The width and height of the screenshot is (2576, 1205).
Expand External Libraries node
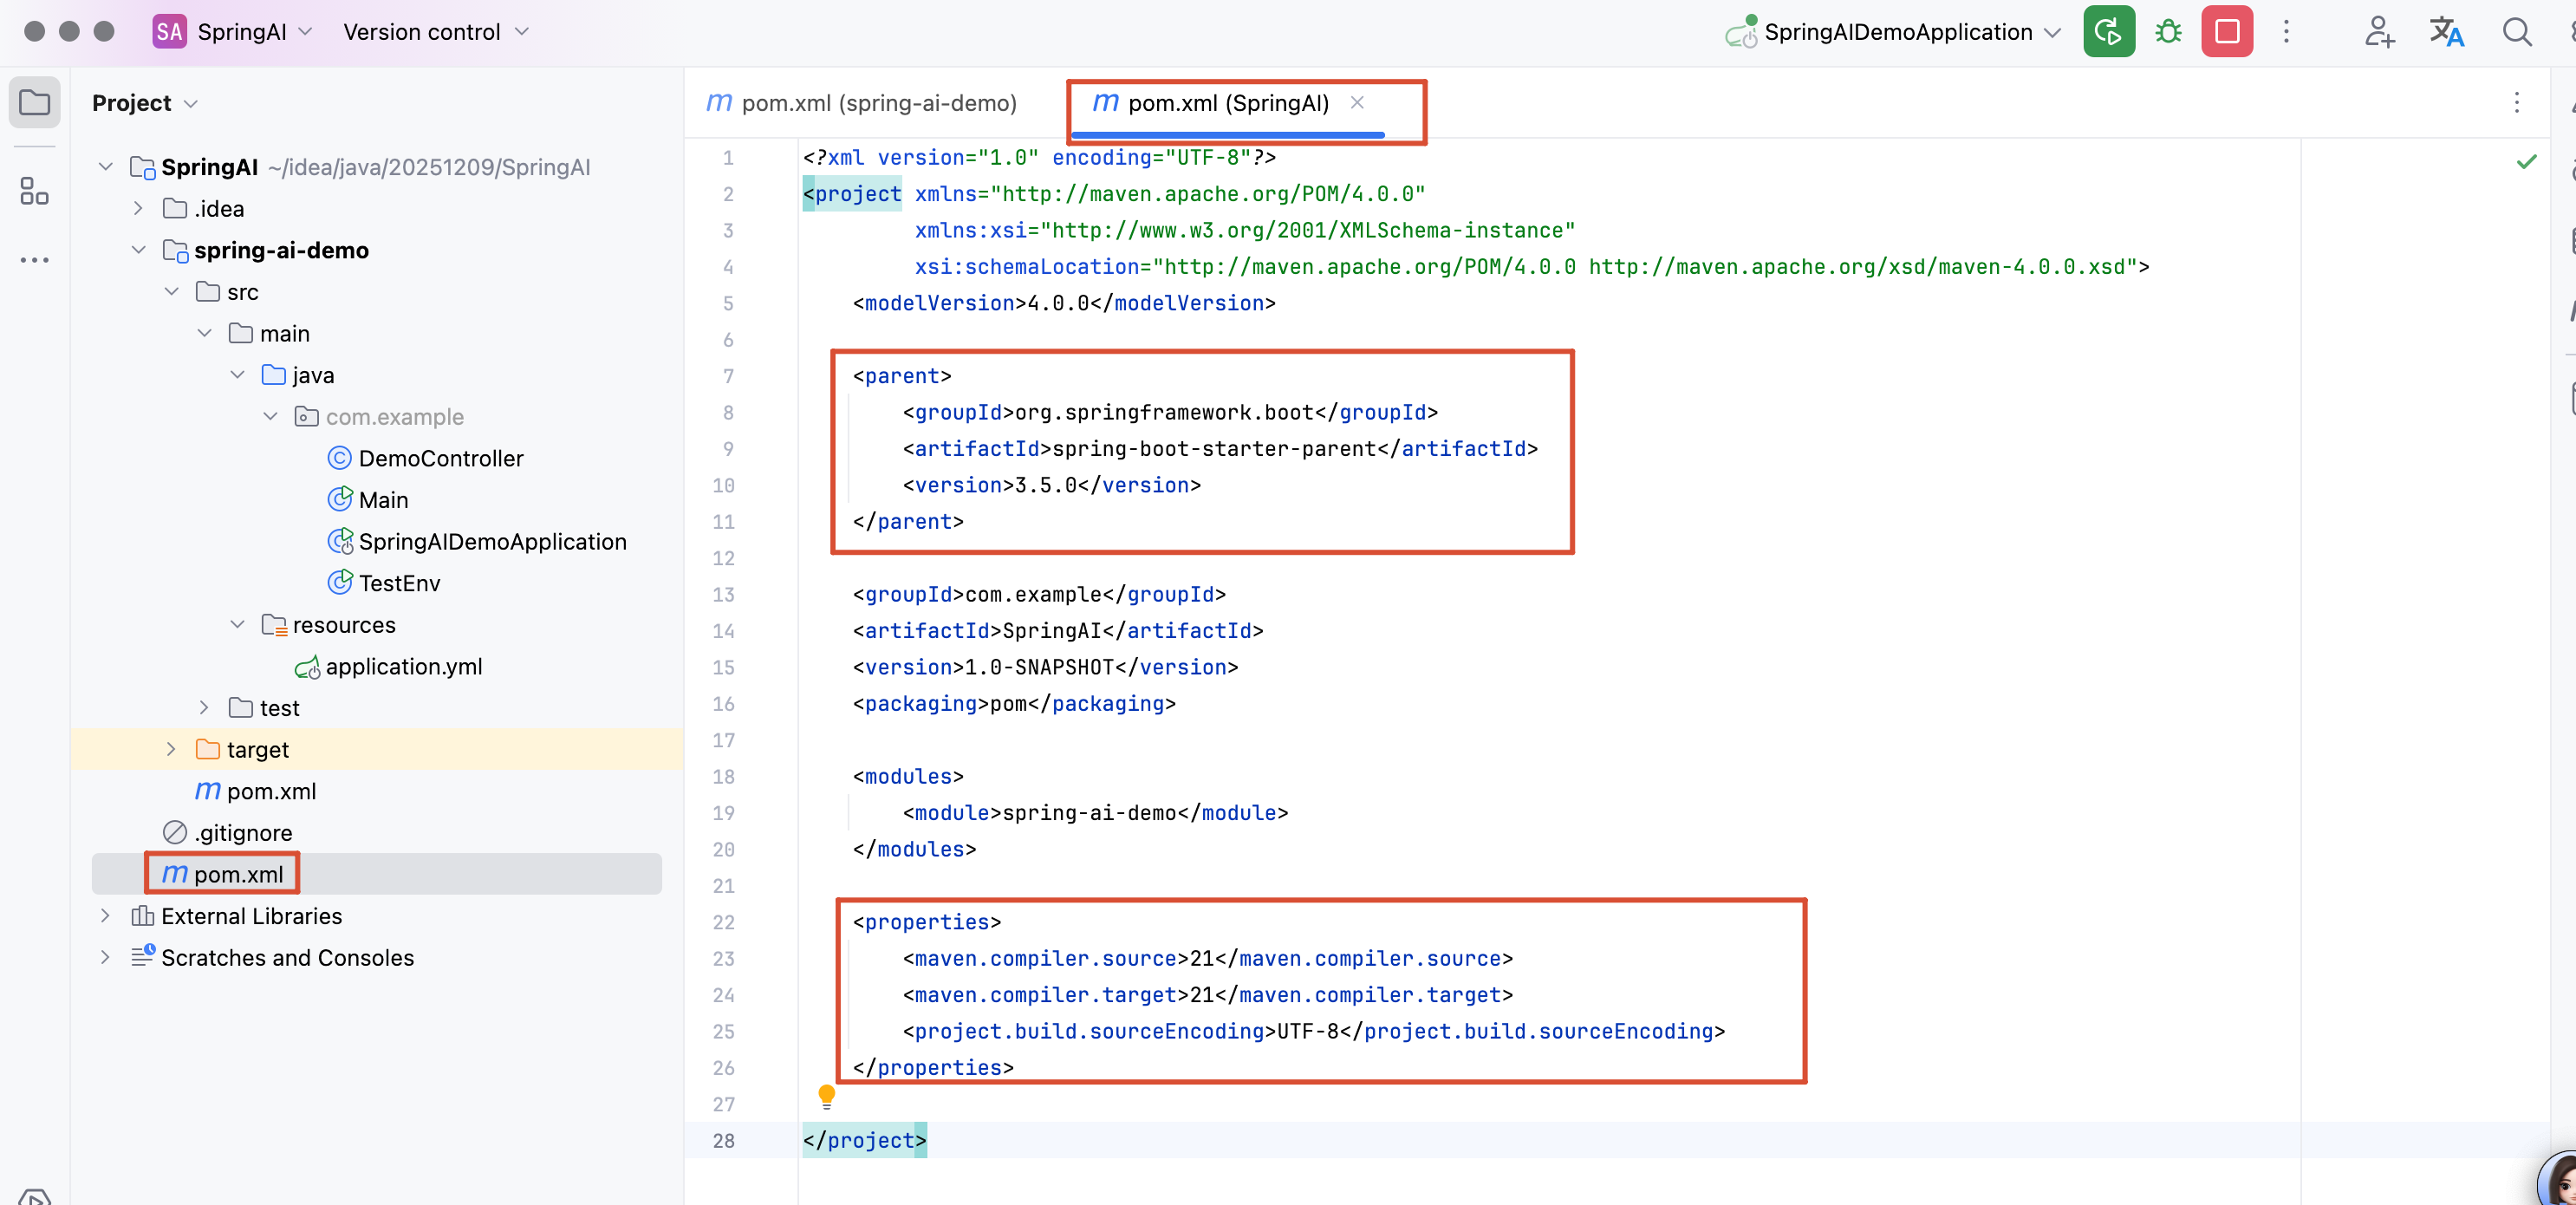pyautogui.click(x=105, y=916)
